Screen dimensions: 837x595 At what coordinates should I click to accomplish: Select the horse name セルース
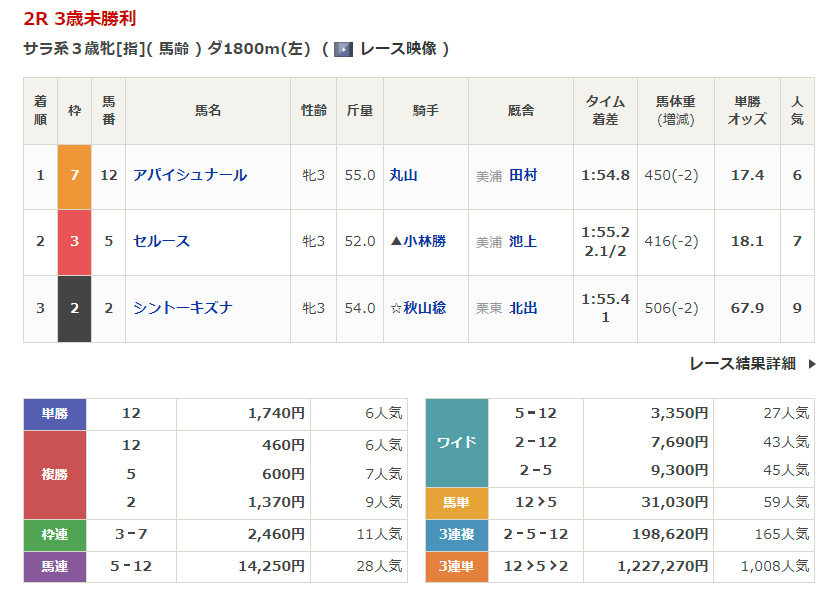click(161, 241)
